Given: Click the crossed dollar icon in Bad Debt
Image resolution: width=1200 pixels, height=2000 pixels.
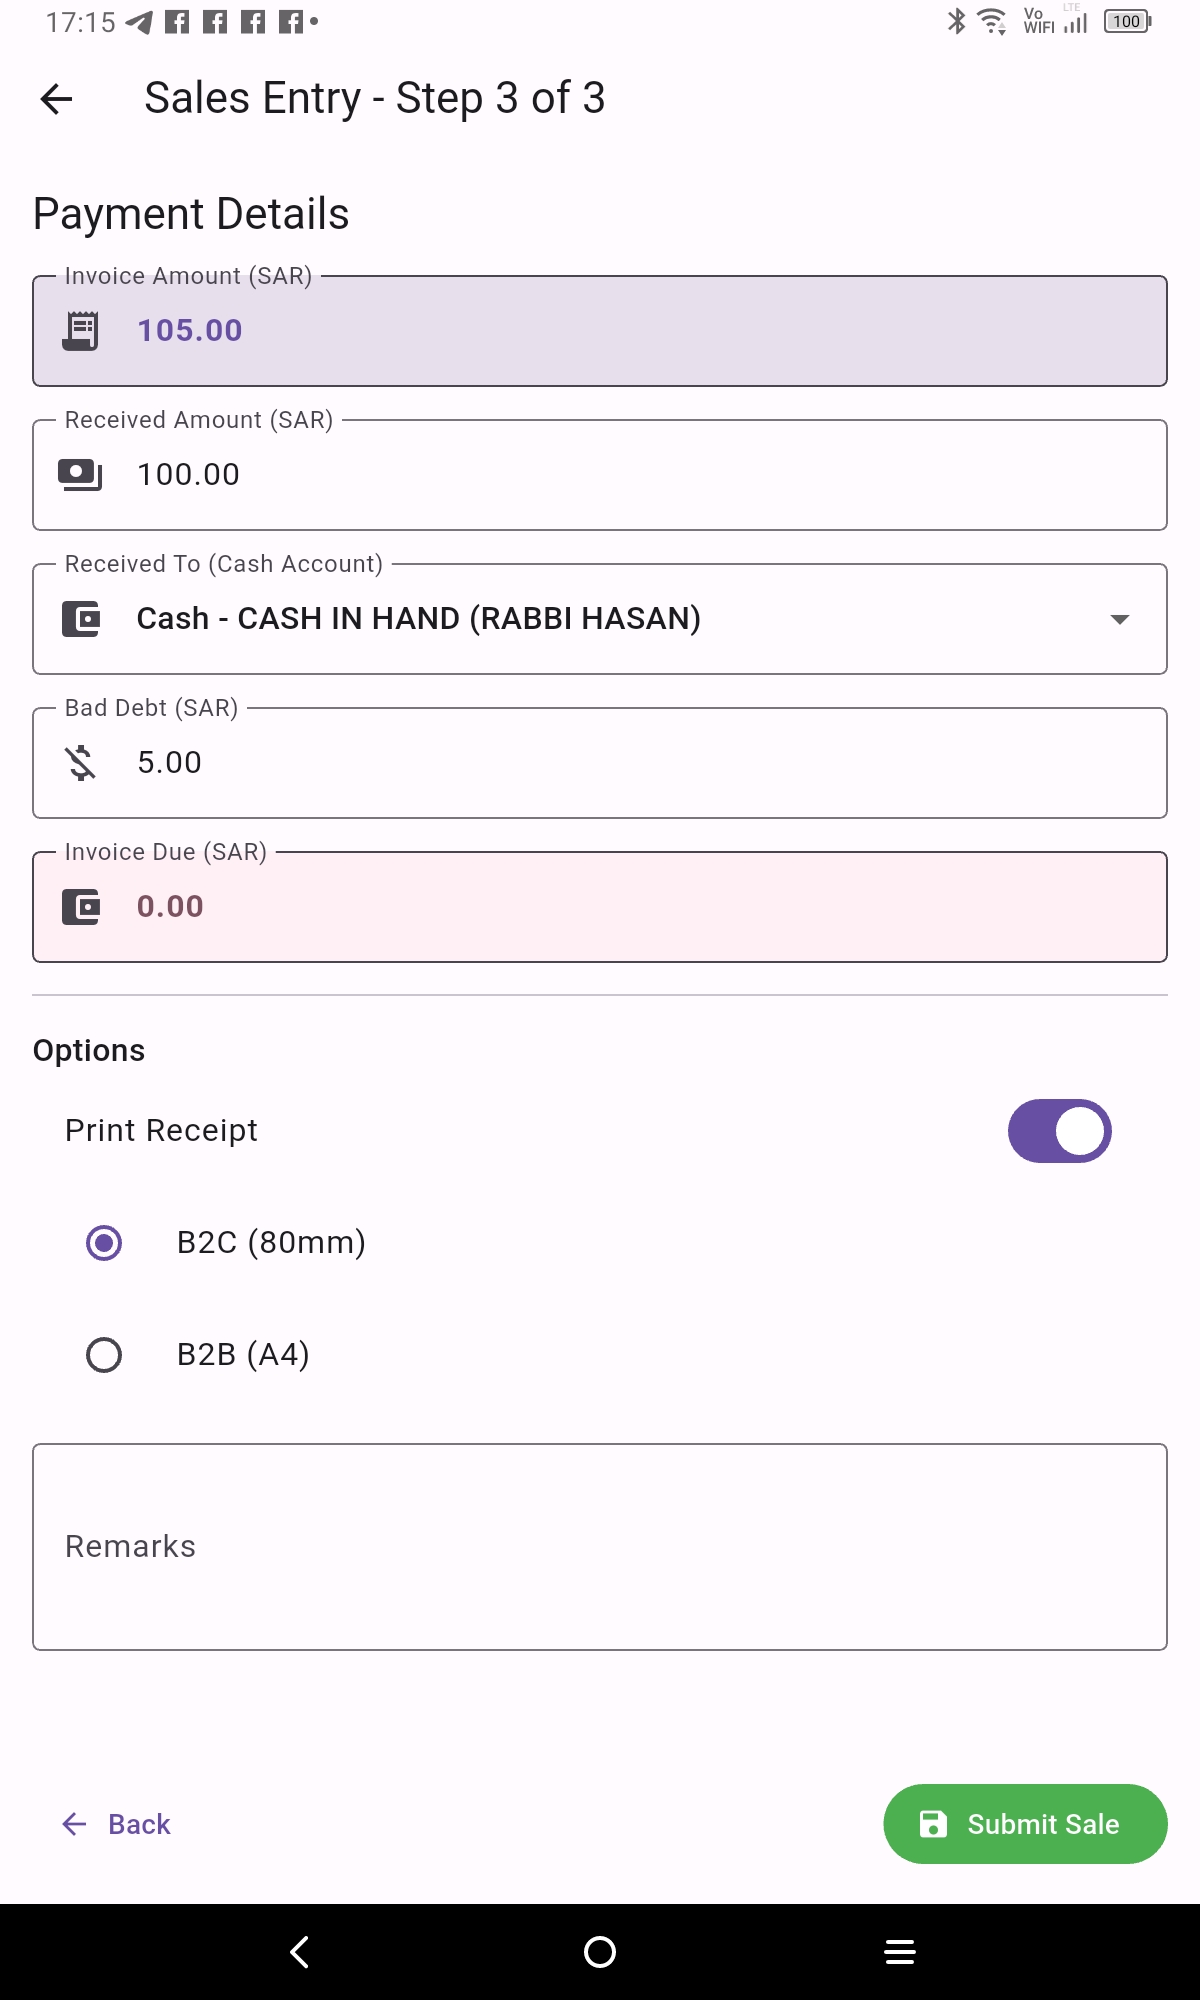Looking at the screenshot, I should (81, 763).
